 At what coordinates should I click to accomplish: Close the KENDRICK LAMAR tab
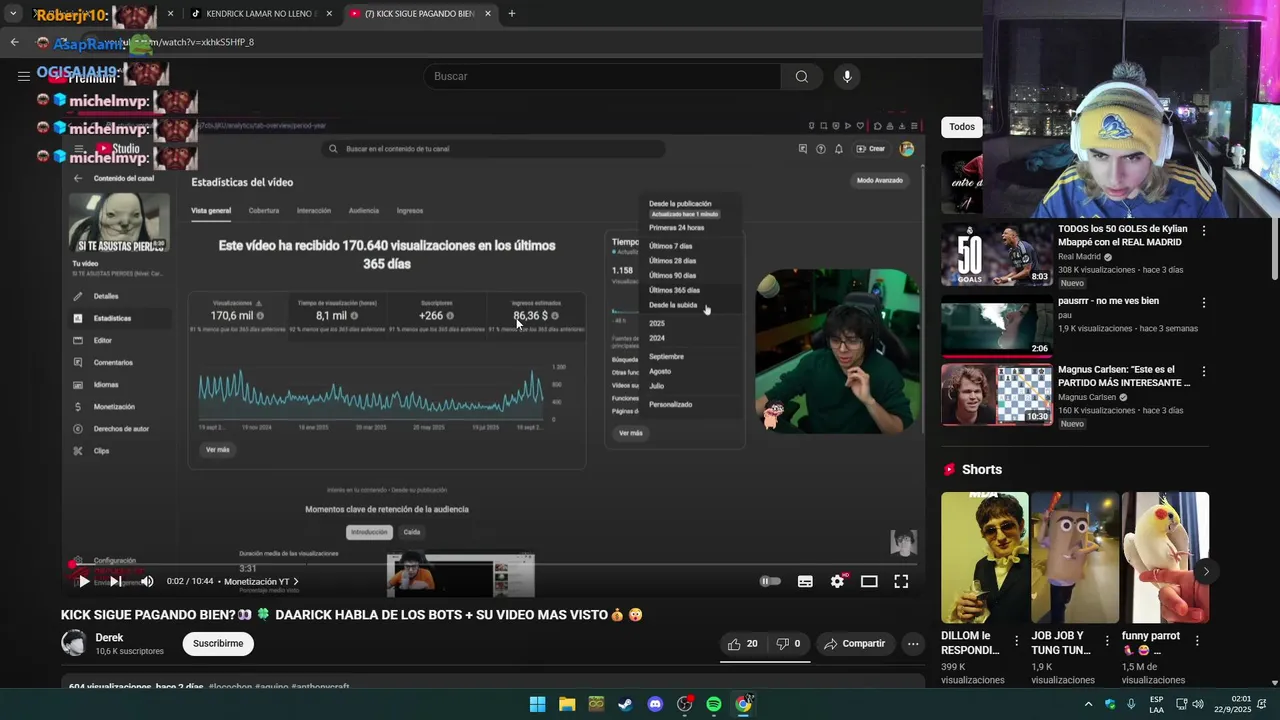(329, 14)
